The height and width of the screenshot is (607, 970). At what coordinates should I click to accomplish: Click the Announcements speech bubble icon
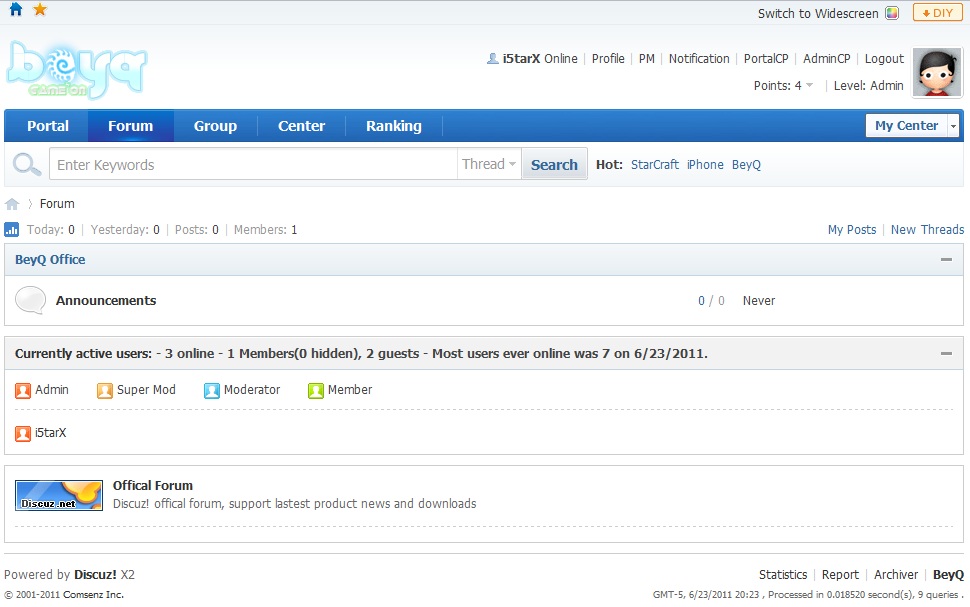[30, 300]
